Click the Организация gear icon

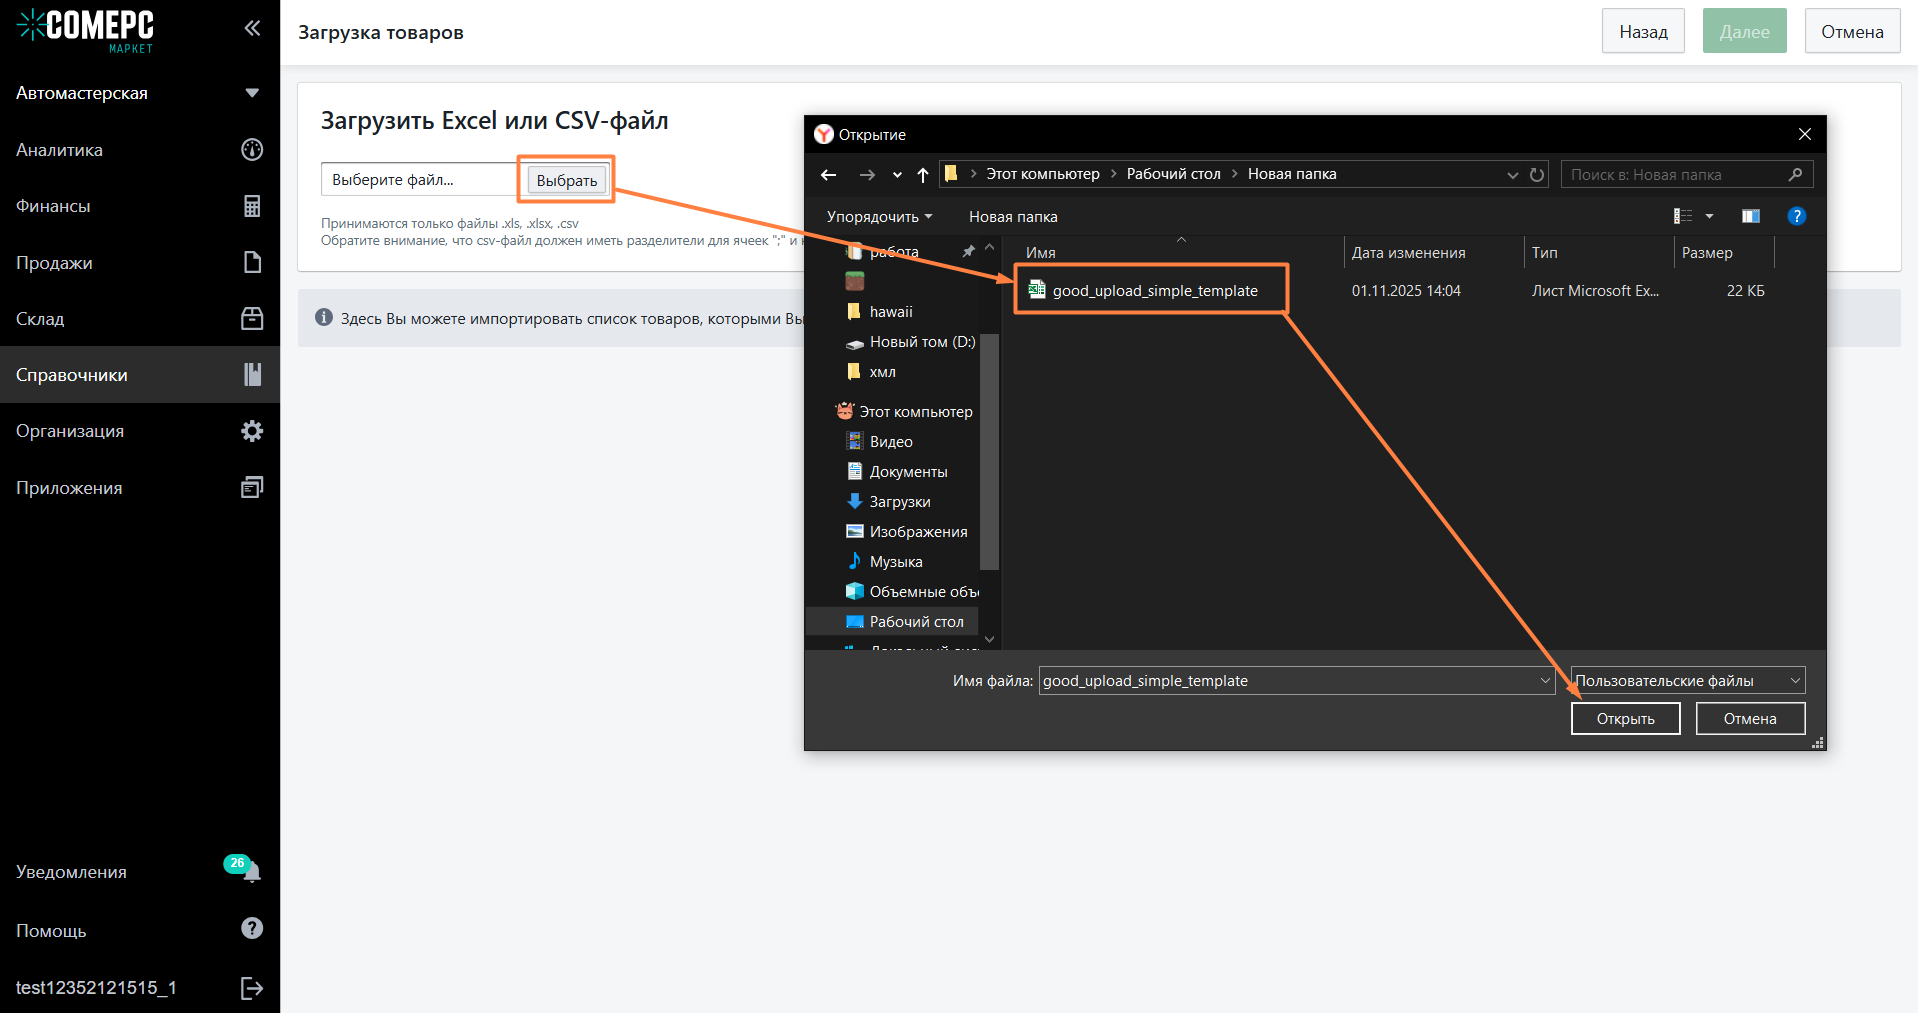coord(252,431)
